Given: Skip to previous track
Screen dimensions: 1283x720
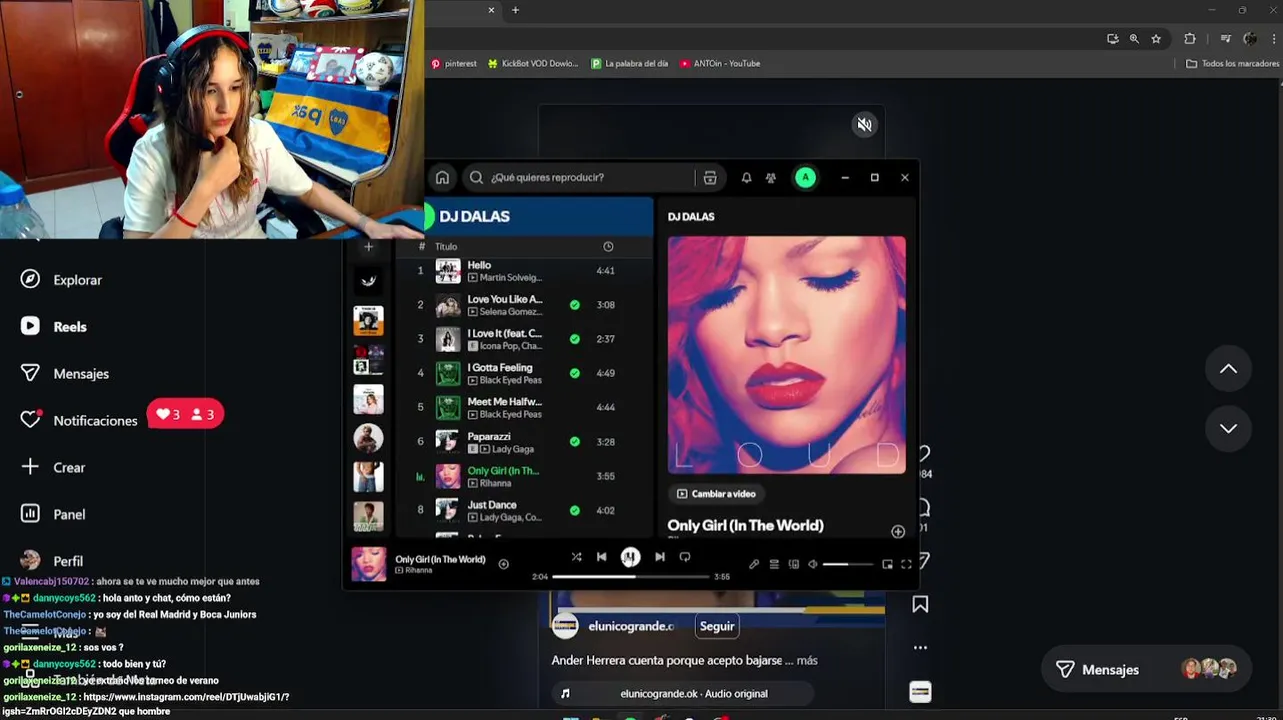Looking at the screenshot, I should point(601,557).
